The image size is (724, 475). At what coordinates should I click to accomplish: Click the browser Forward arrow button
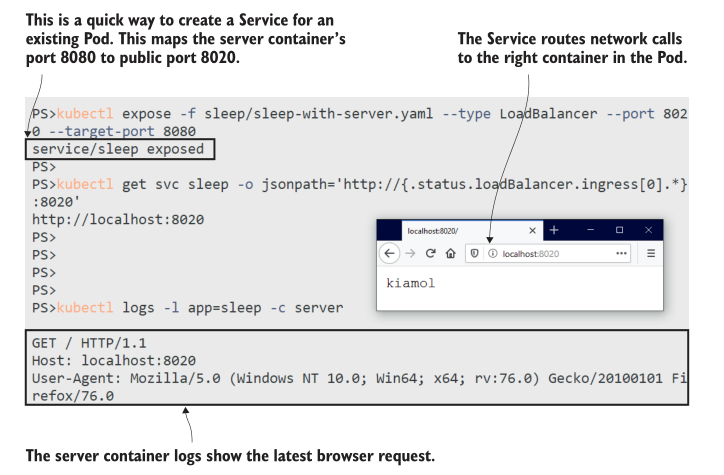coord(410,255)
